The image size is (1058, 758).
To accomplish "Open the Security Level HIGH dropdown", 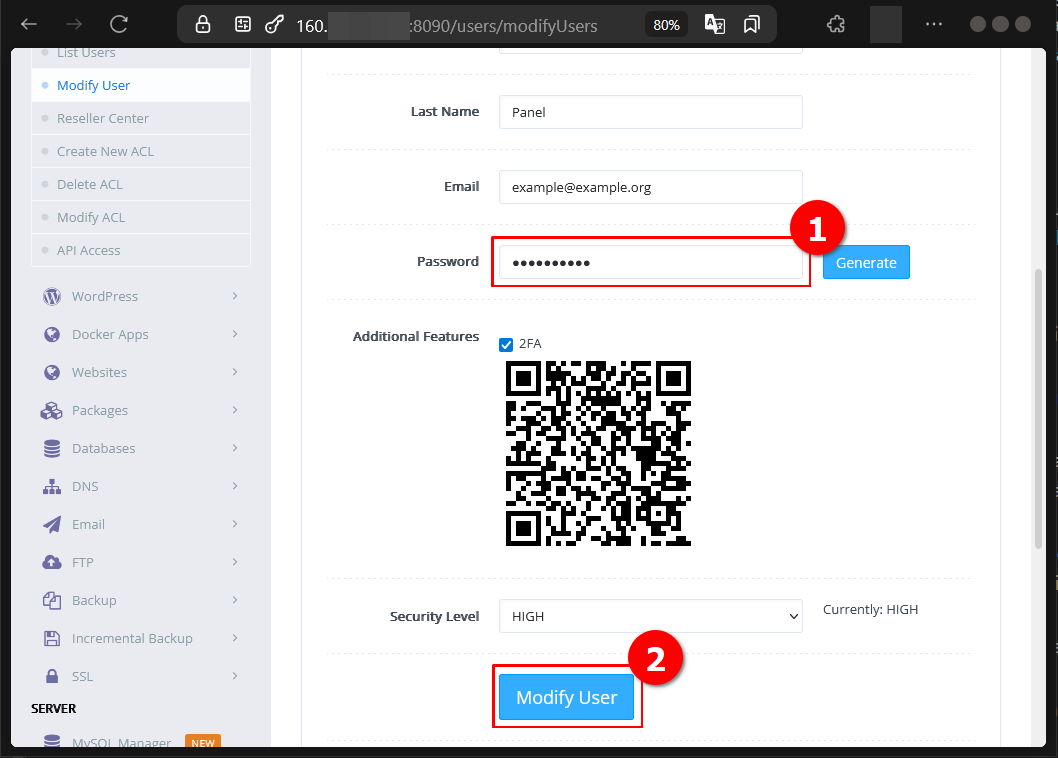I will pos(650,616).
